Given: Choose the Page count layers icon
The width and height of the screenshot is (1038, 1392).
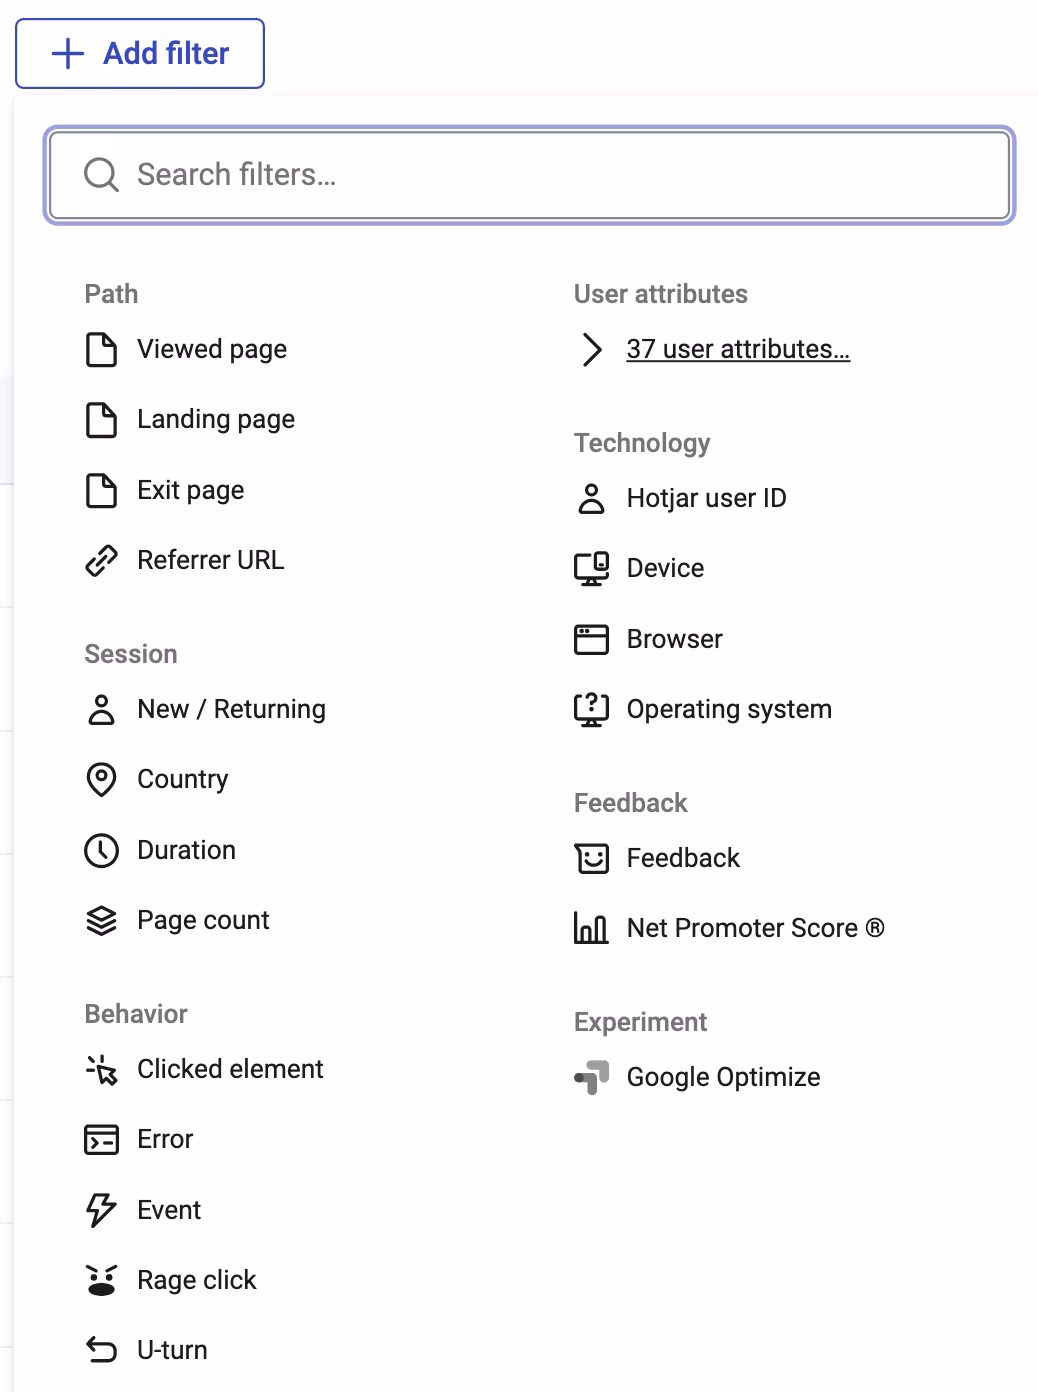Looking at the screenshot, I should tap(101, 920).
